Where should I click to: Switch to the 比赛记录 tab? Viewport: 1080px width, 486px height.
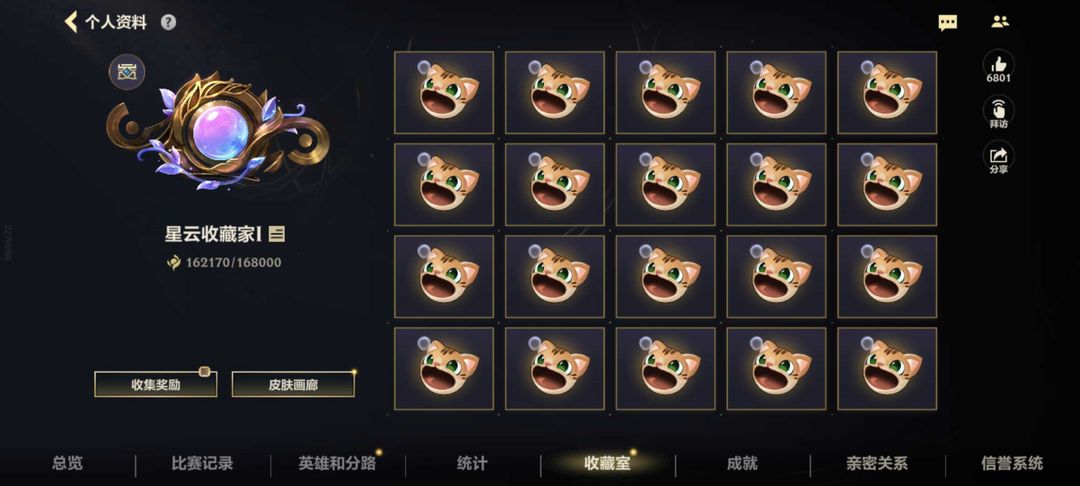pos(202,463)
